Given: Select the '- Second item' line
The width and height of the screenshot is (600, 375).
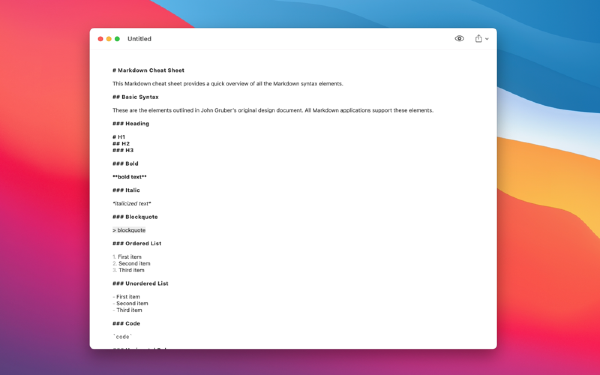Looking at the screenshot, I should (x=130, y=303).
